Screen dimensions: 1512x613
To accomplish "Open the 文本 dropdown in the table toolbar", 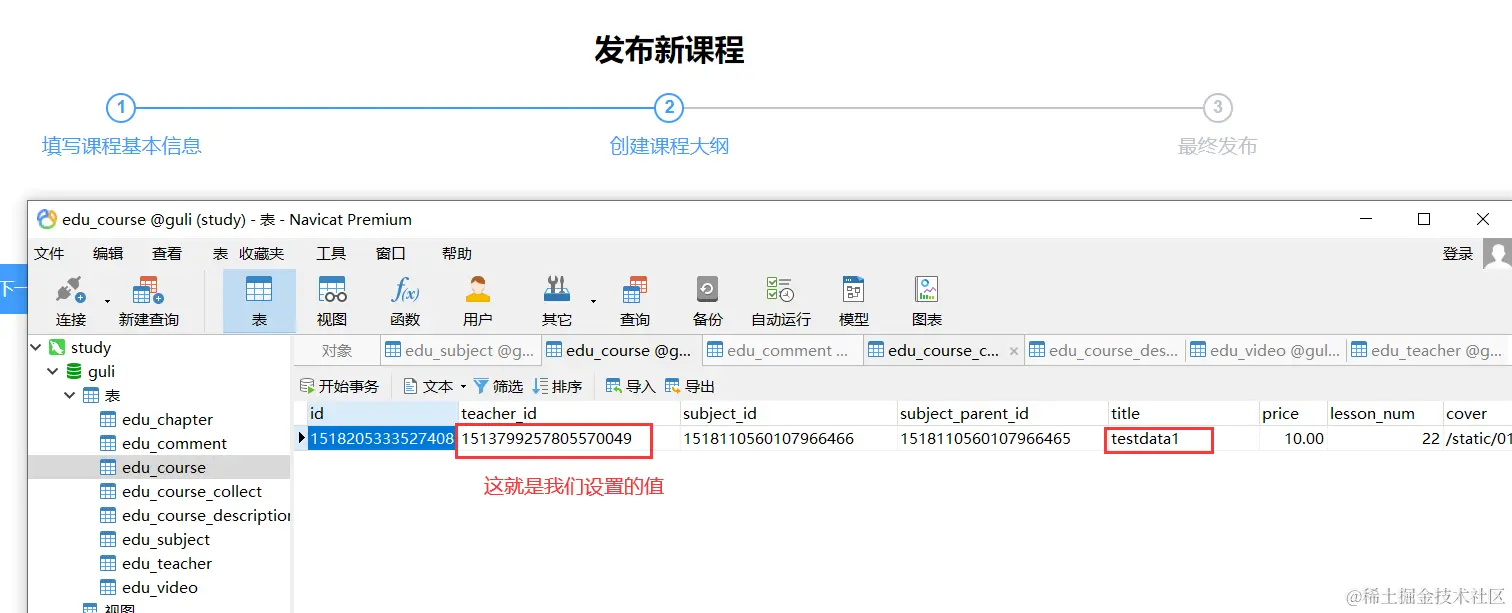I will tap(463, 386).
